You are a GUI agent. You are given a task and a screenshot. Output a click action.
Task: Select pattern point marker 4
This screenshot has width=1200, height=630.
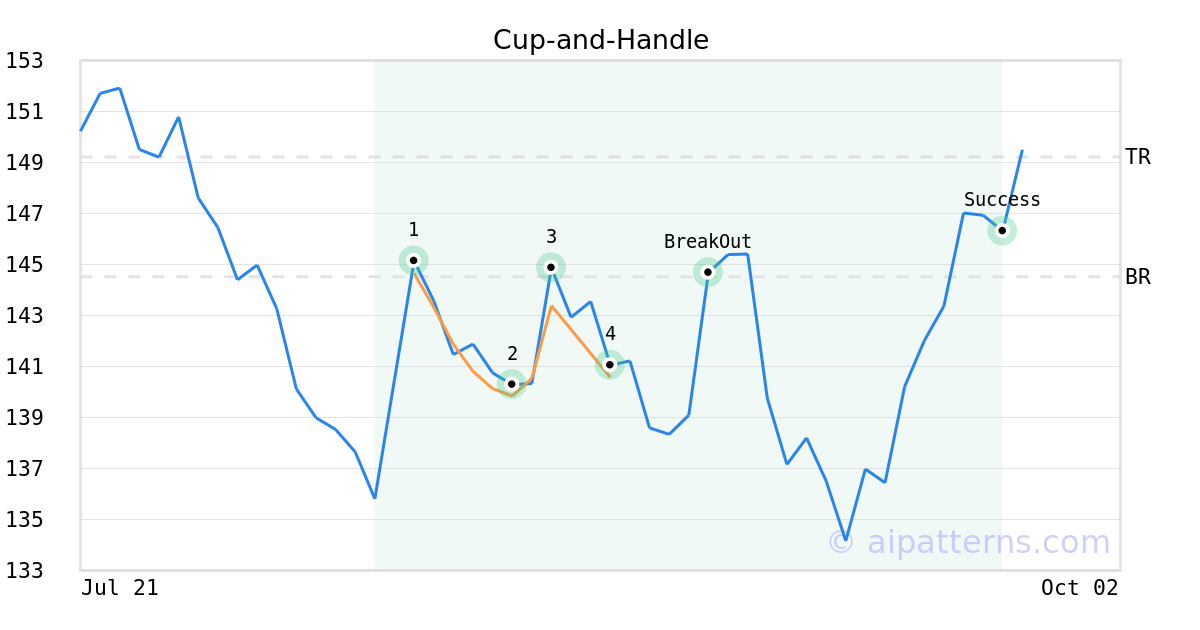(x=610, y=365)
